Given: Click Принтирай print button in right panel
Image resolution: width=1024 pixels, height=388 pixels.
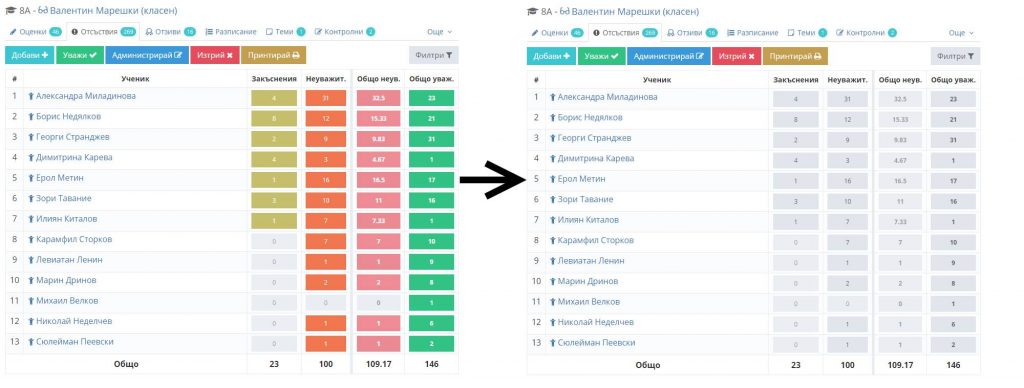Looking at the screenshot, I should tap(795, 56).
